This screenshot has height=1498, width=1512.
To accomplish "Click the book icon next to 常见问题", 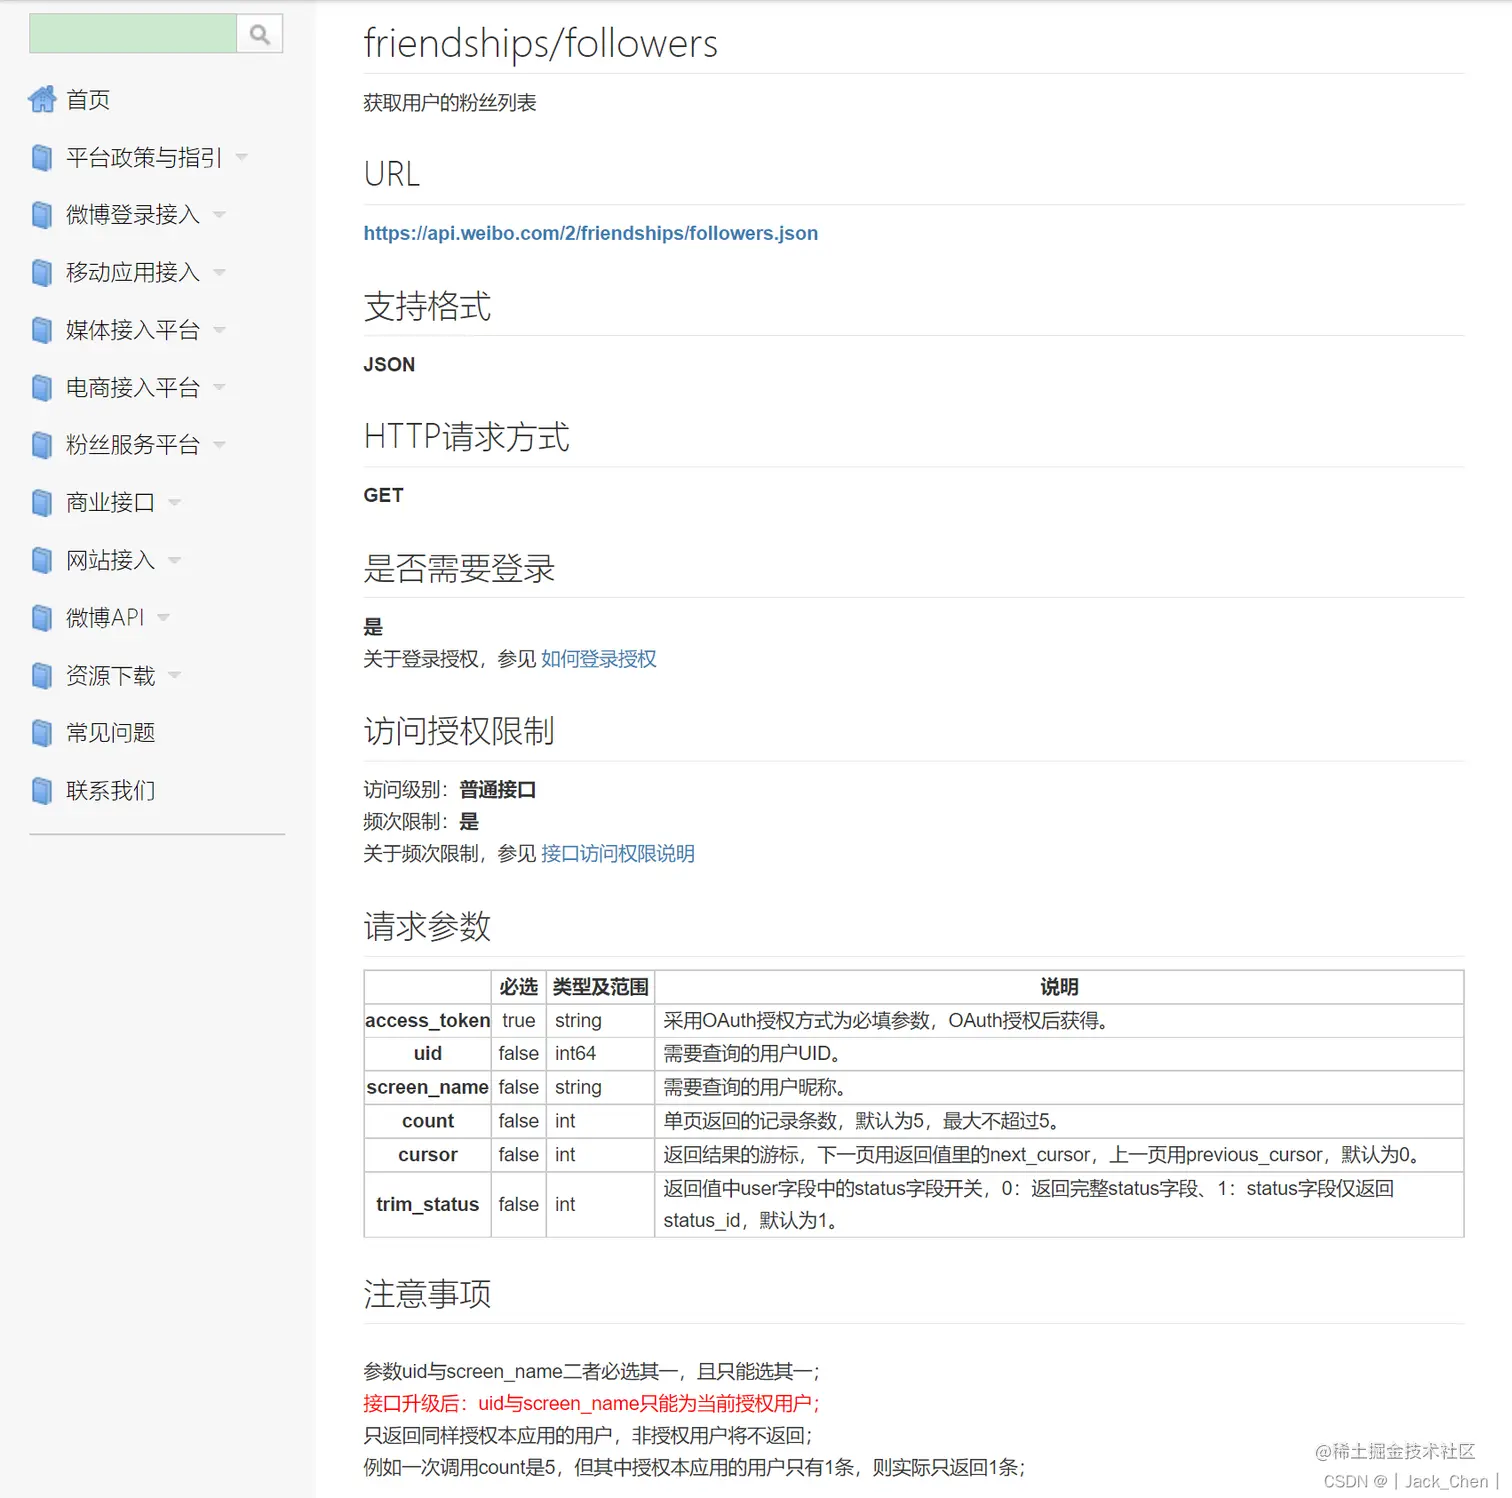I will (40, 732).
